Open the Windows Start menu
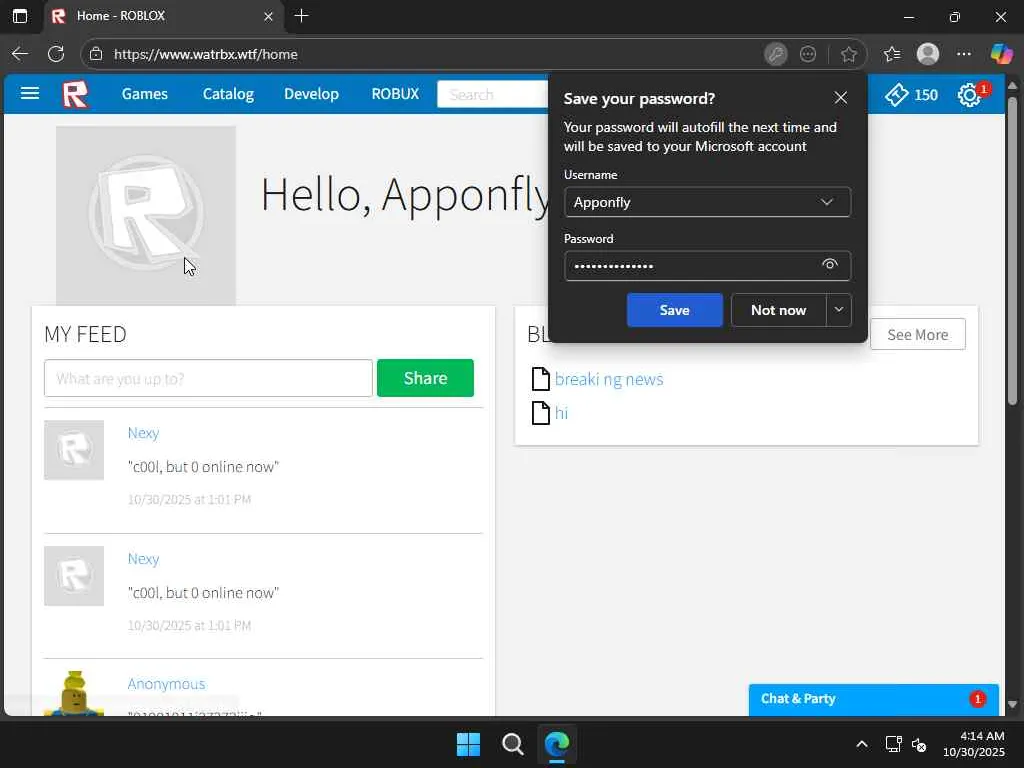This screenshot has width=1024, height=768. pyautogui.click(x=468, y=744)
